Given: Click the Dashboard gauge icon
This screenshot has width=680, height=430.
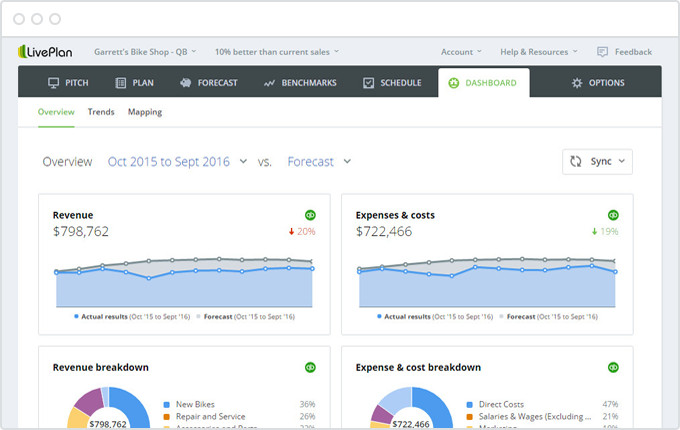Looking at the screenshot, I should click(454, 83).
